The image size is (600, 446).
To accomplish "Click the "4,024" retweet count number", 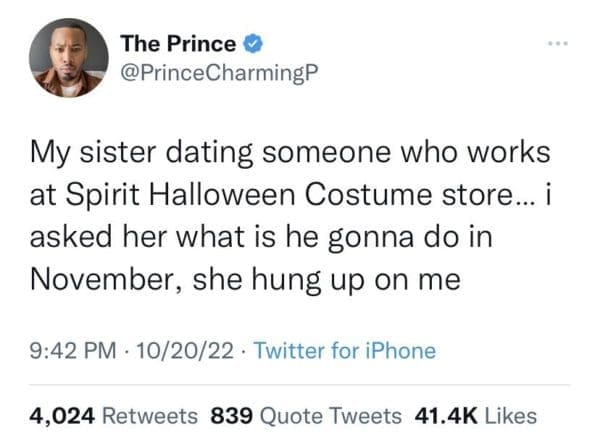I will [x=64, y=415].
